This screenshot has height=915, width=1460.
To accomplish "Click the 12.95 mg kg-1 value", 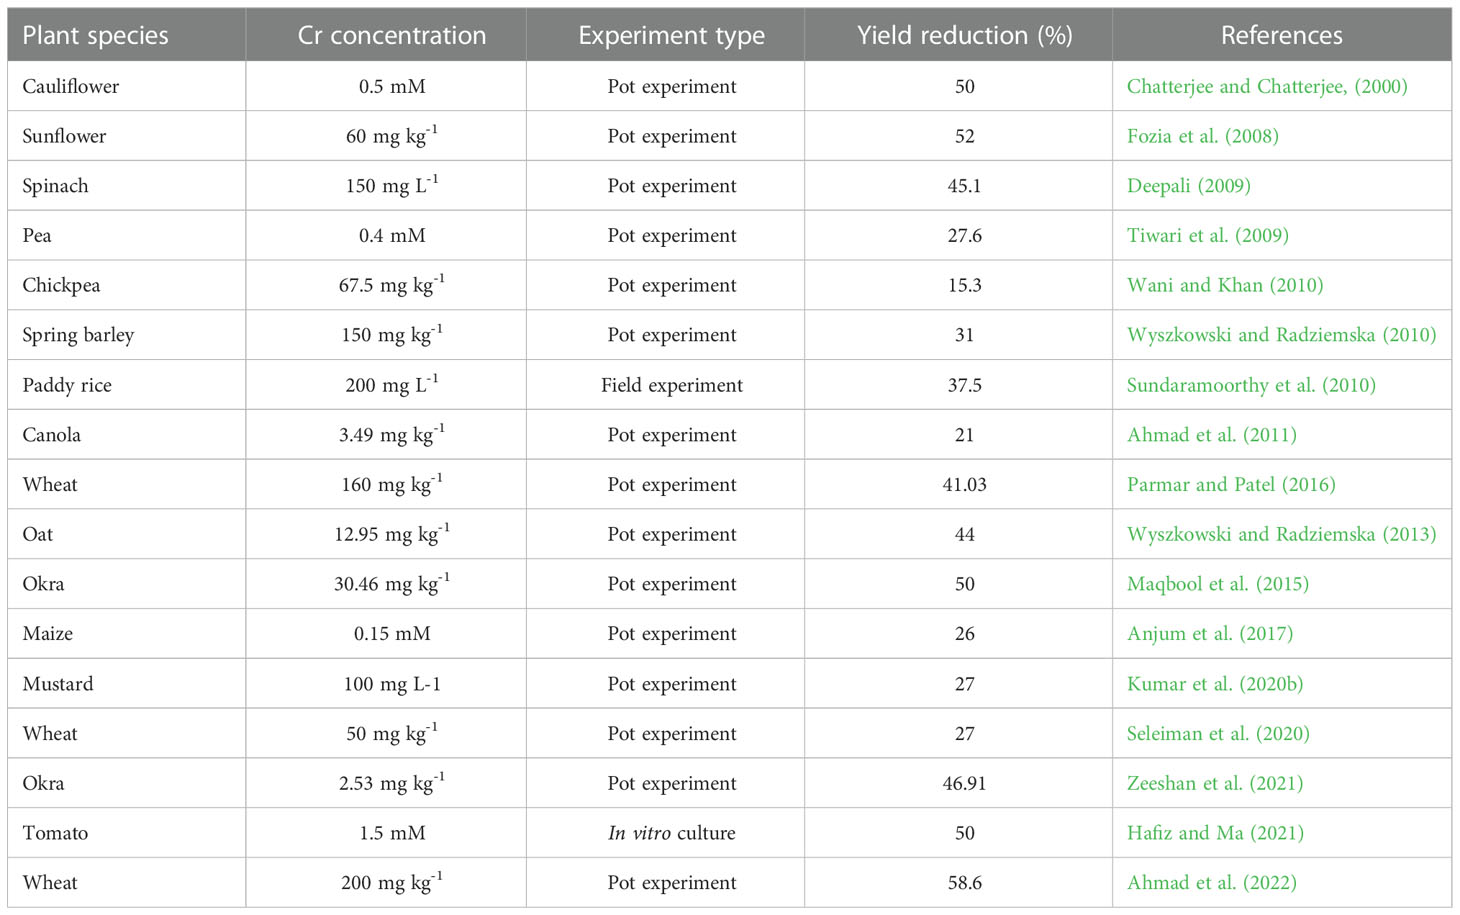I will 392,533.
